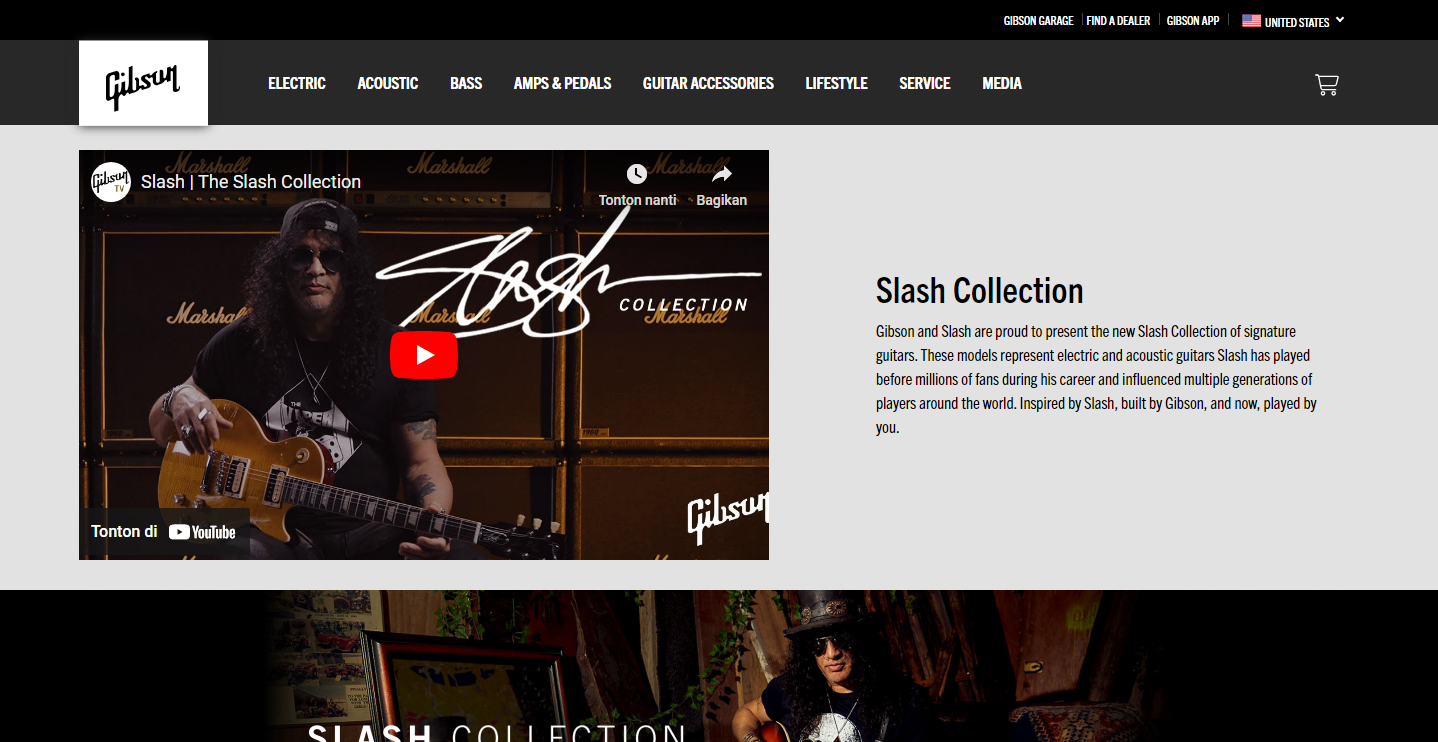The width and height of the screenshot is (1438, 742).
Task: Open the Gibson TV channel avatar
Action: point(111,182)
